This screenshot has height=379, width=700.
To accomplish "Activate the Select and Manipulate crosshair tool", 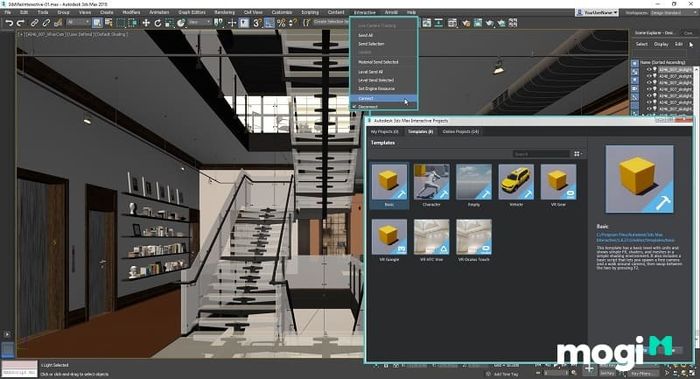I will (232, 23).
